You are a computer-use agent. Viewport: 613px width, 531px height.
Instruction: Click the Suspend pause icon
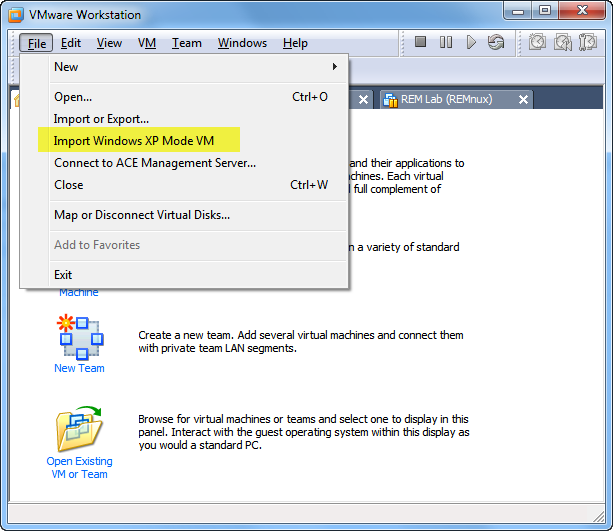[446, 42]
